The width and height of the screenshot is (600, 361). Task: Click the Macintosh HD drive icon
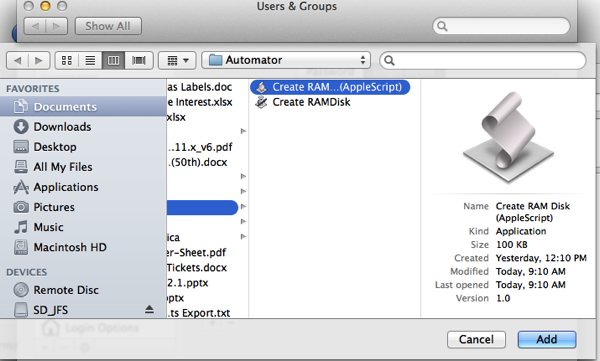pos(21,247)
